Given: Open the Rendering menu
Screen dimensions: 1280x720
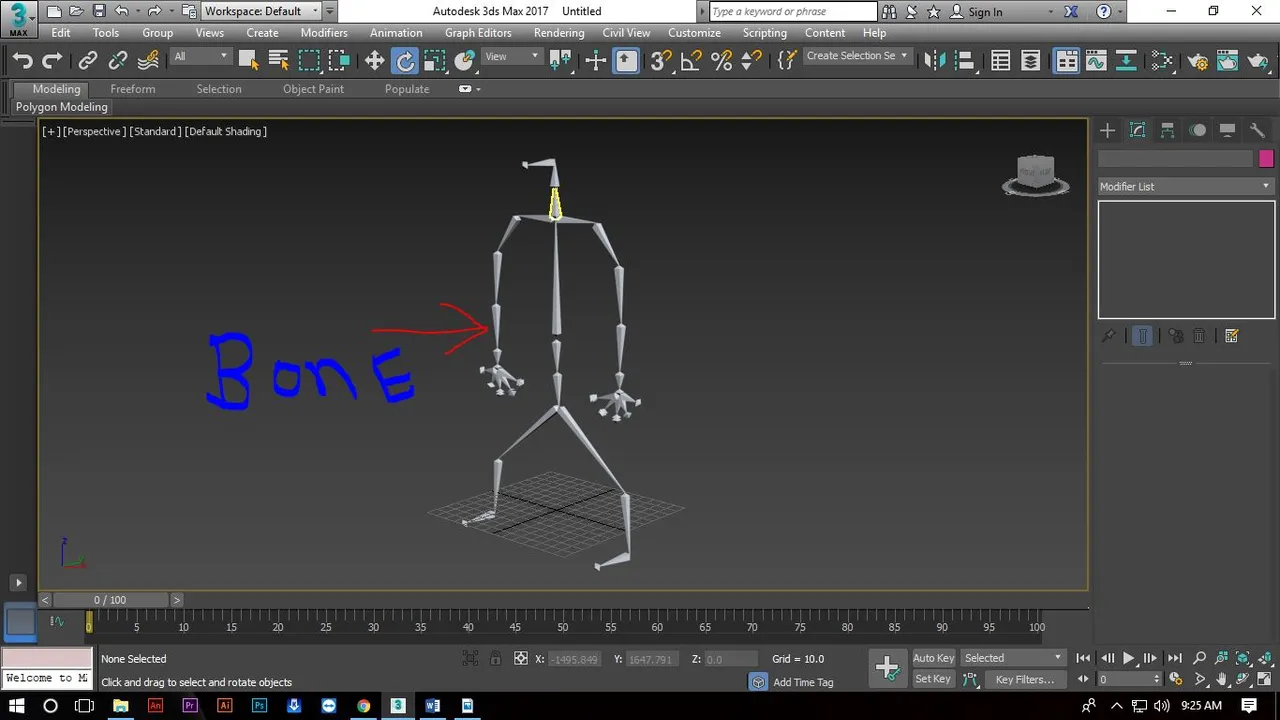Looking at the screenshot, I should click(x=559, y=33).
